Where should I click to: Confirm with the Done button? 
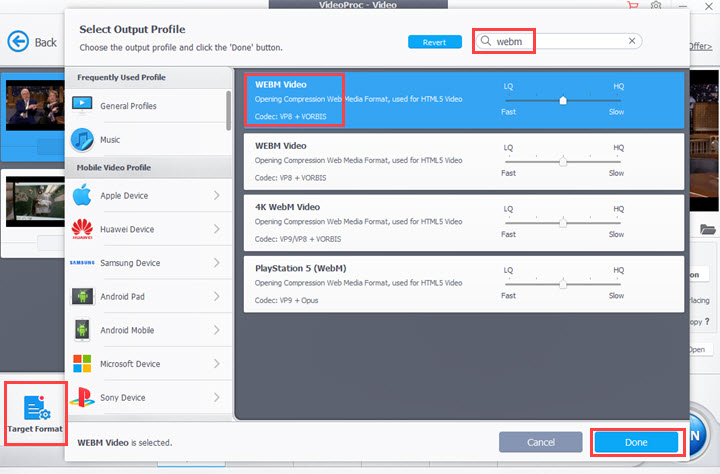[636, 442]
